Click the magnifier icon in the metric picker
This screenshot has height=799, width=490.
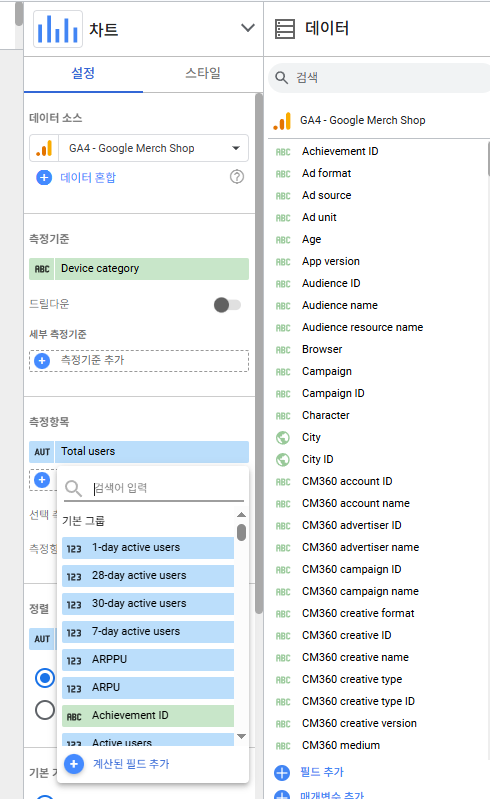73,488
